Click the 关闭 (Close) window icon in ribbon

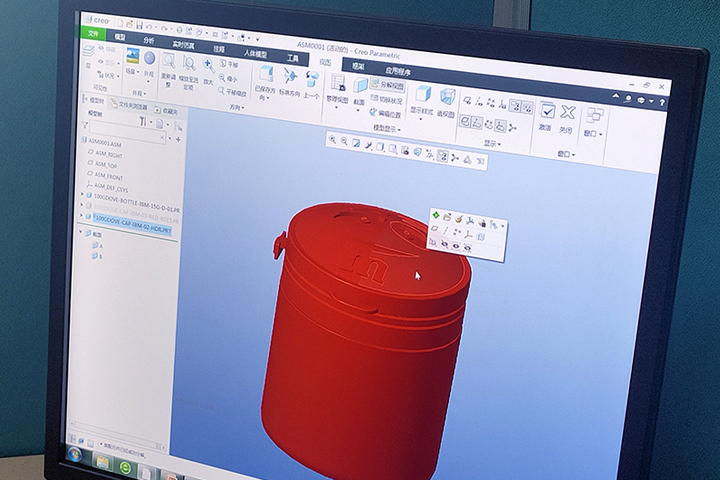point(568,113)
